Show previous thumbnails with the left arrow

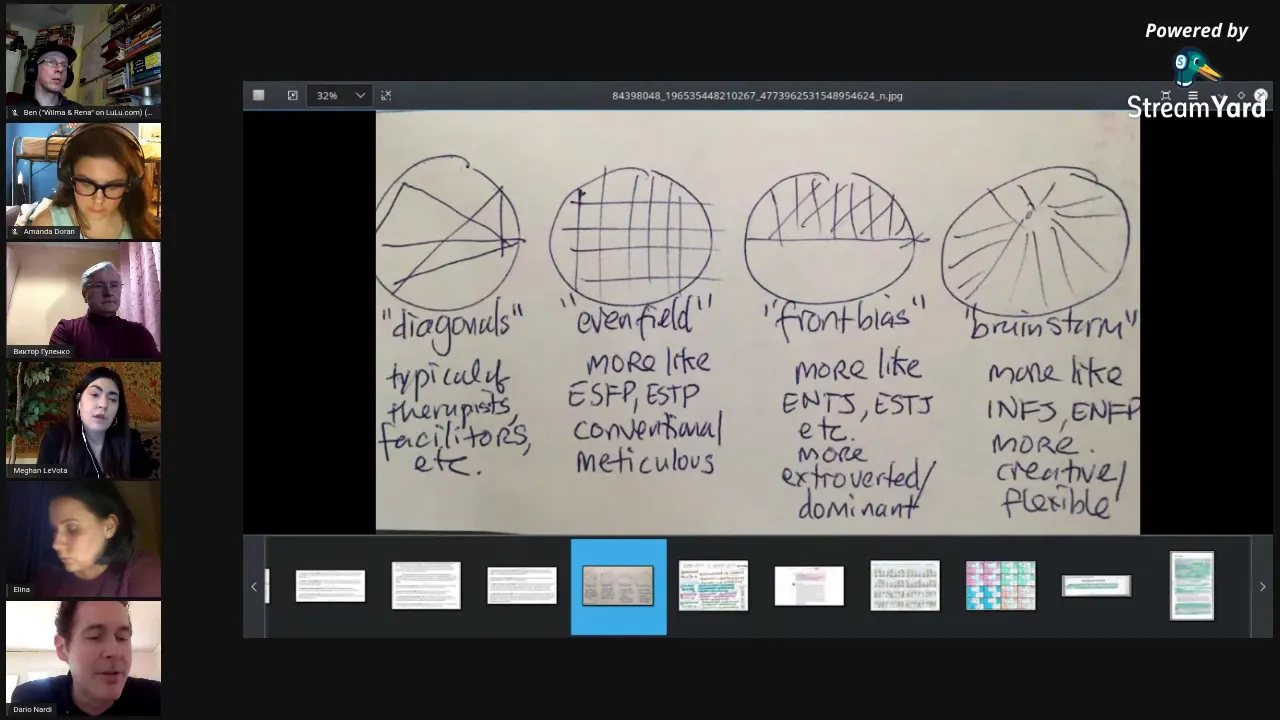click(254, 587)
